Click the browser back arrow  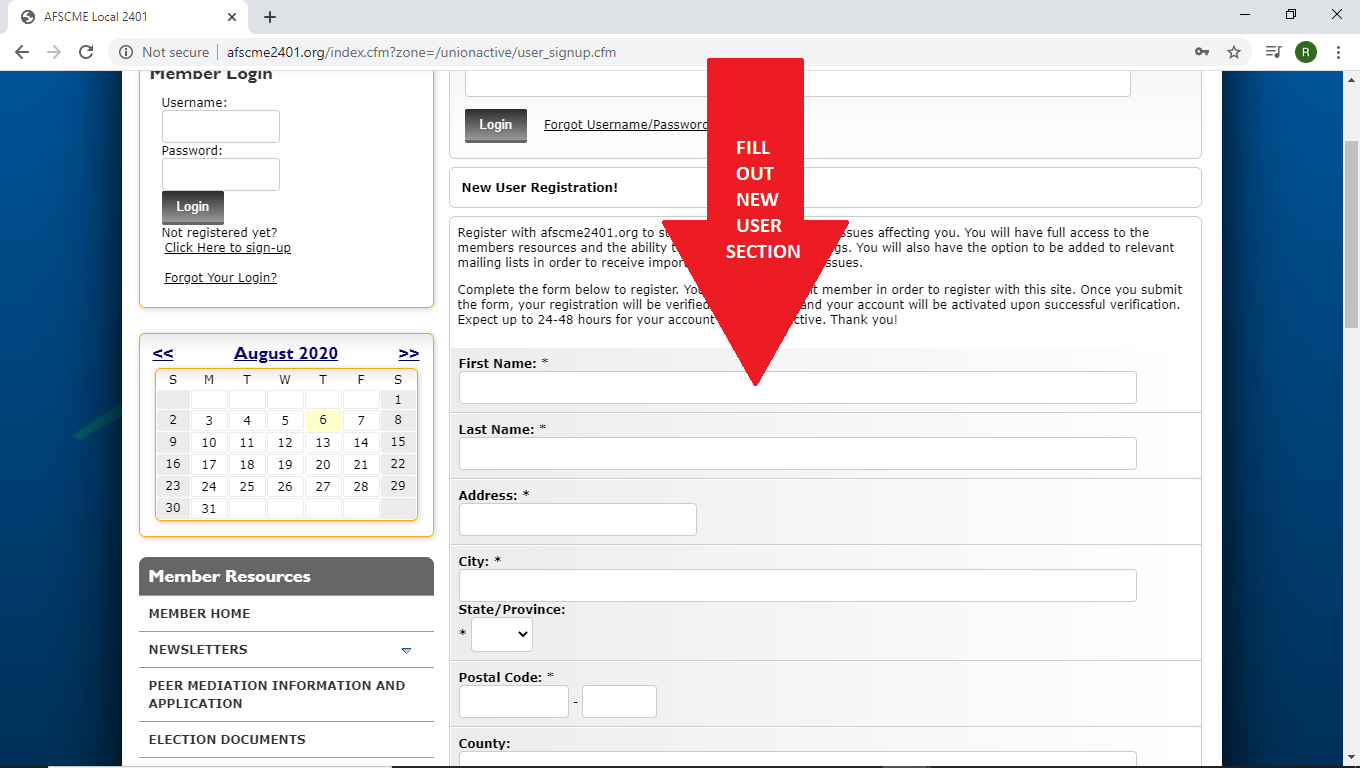(x=22, y=52)
